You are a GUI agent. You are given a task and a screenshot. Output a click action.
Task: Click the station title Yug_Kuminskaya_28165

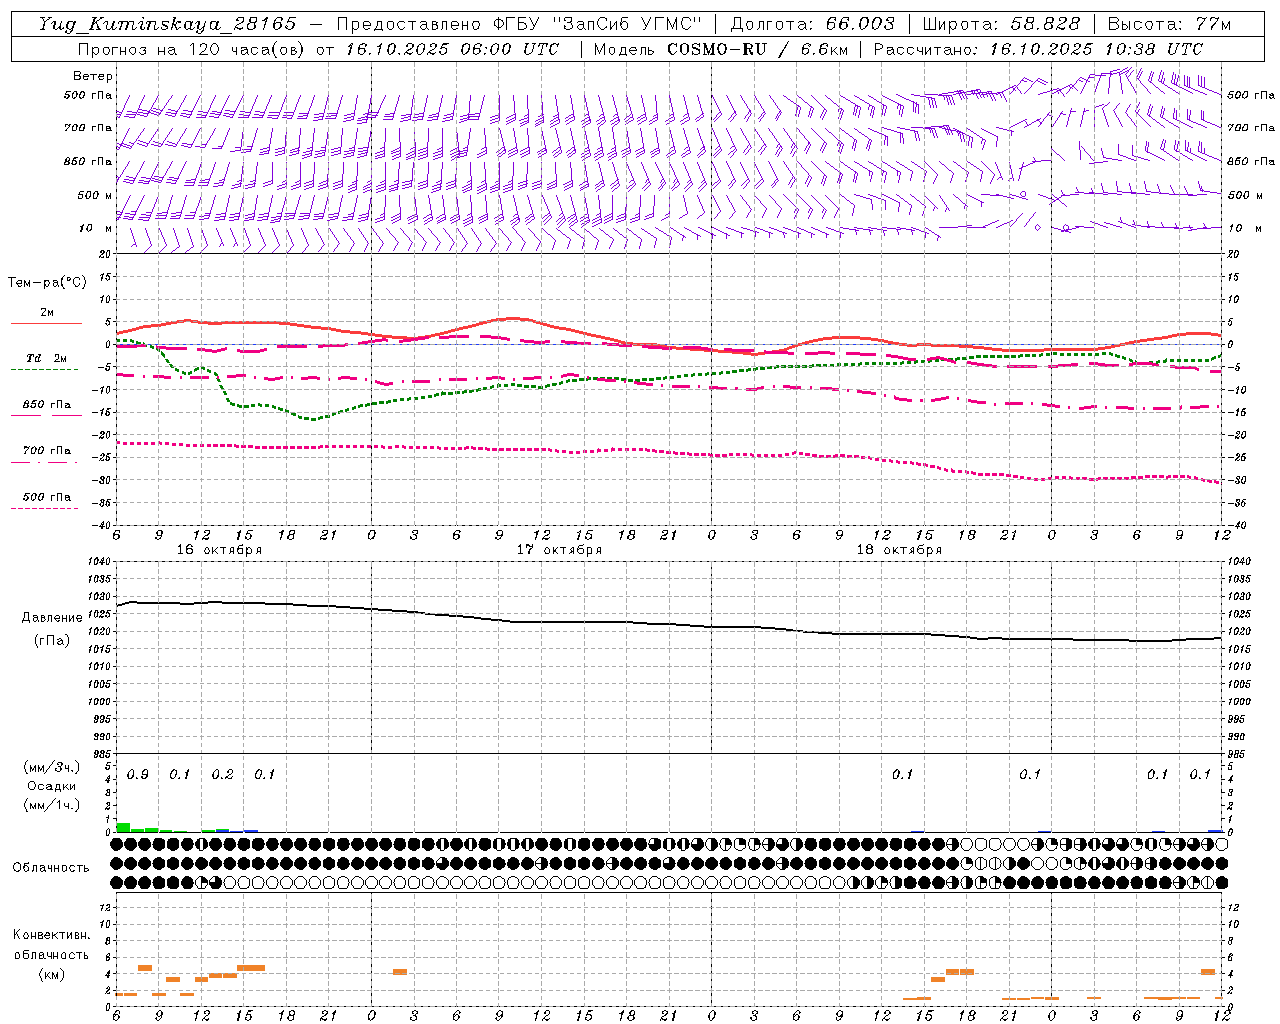coord(167,24)
